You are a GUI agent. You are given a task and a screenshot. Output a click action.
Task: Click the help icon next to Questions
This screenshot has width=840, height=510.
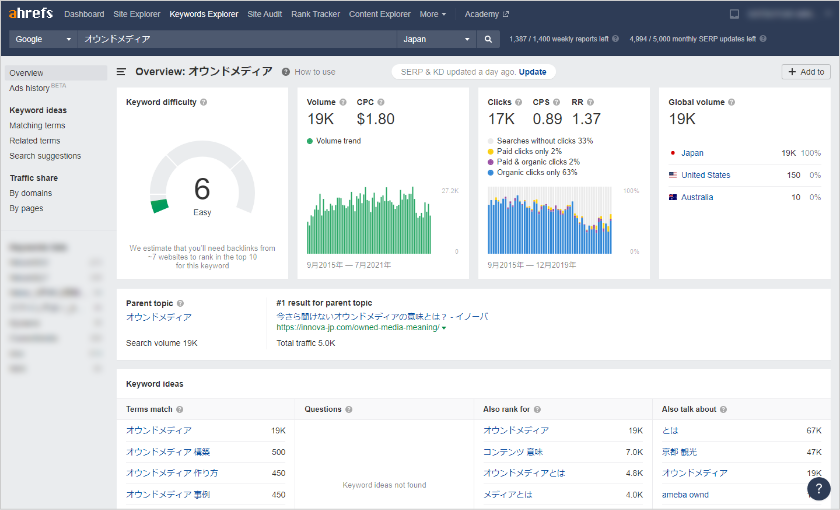coord(349,409)
